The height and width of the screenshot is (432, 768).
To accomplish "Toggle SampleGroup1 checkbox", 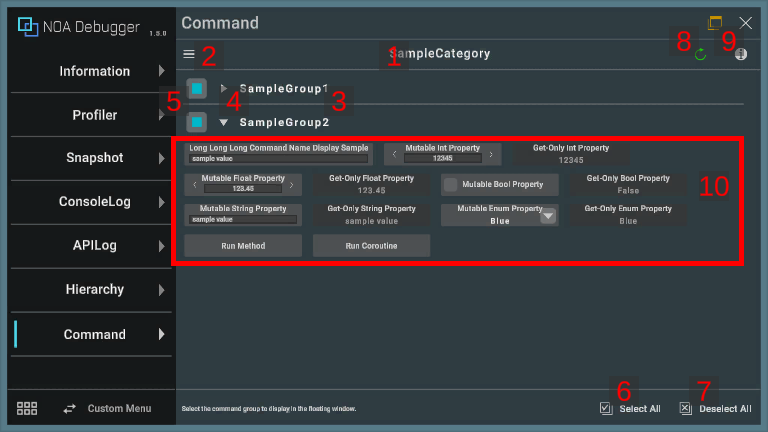I will click(x=196, y=89).
